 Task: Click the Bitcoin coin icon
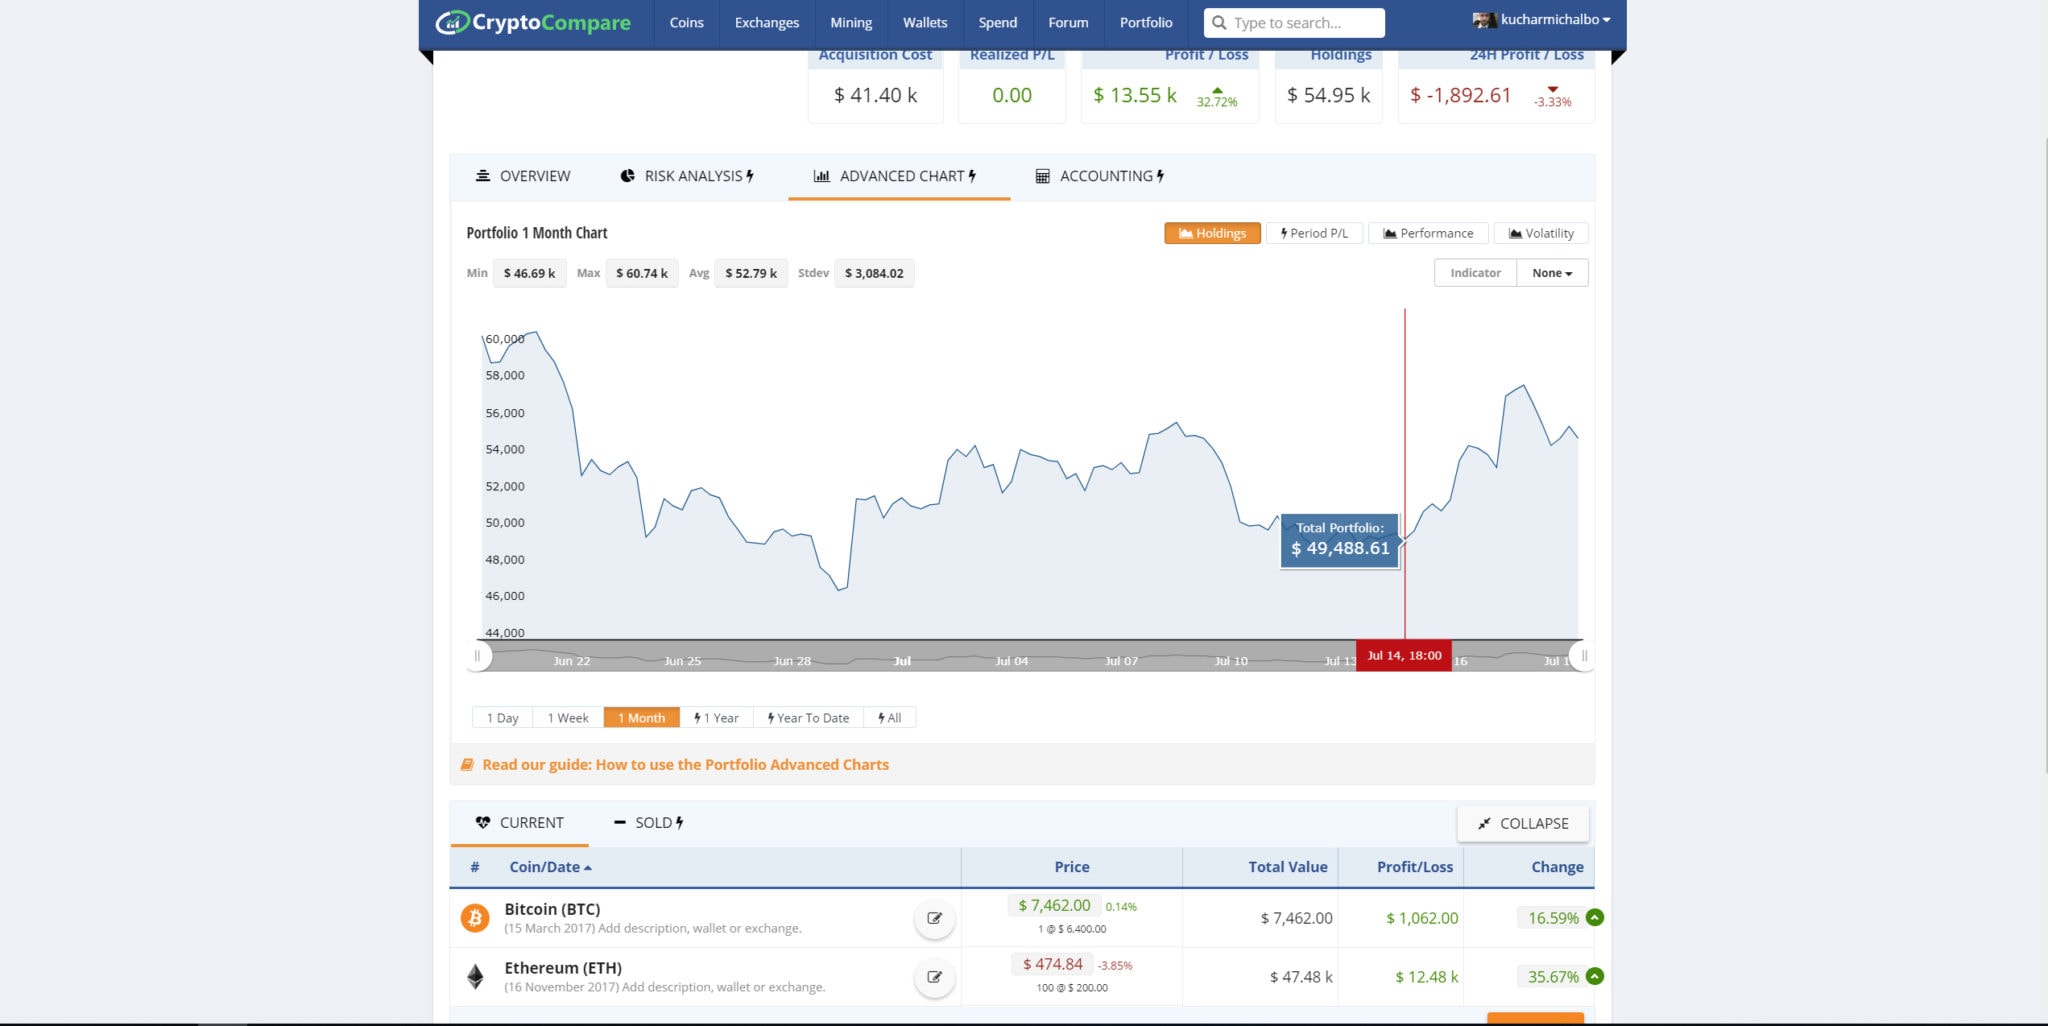click(x=475, y=917)
